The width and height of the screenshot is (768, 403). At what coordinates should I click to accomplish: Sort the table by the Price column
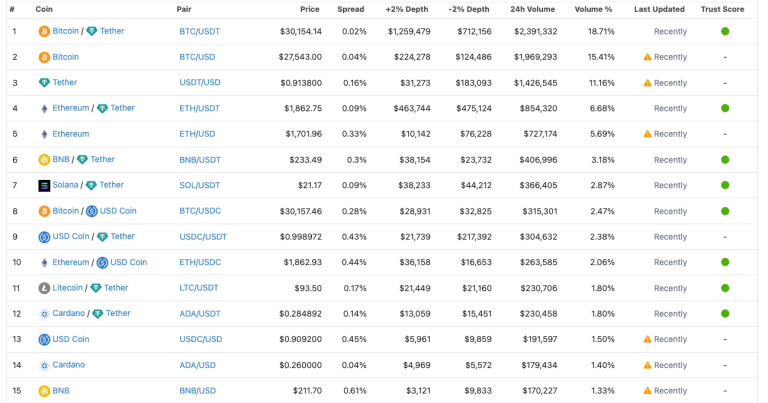tap(309, 8)
